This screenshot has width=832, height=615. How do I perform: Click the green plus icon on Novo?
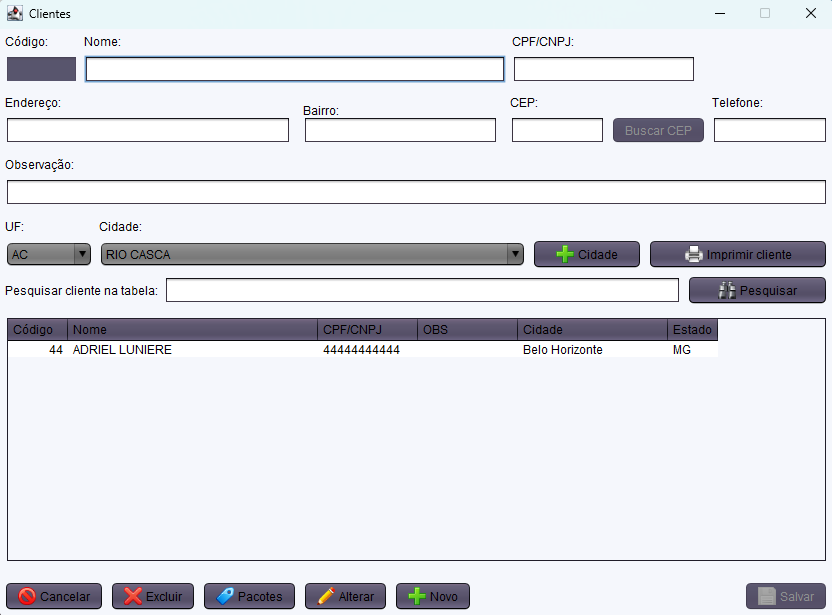coord(417,596)
